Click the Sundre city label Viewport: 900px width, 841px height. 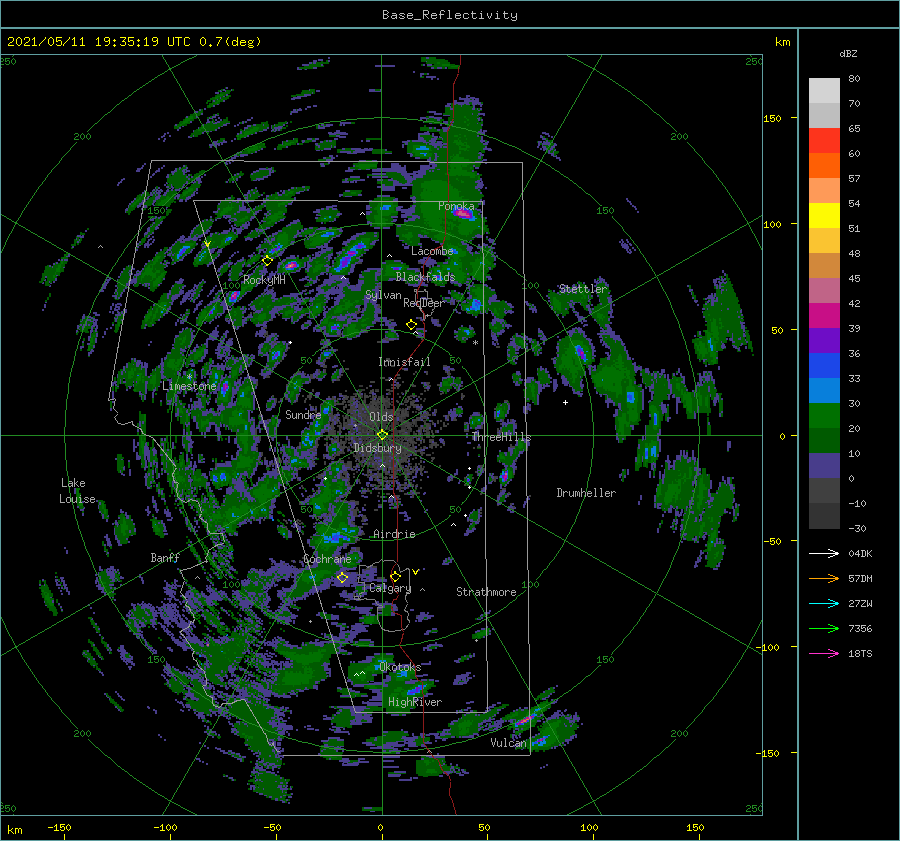(x=303, y=414)
